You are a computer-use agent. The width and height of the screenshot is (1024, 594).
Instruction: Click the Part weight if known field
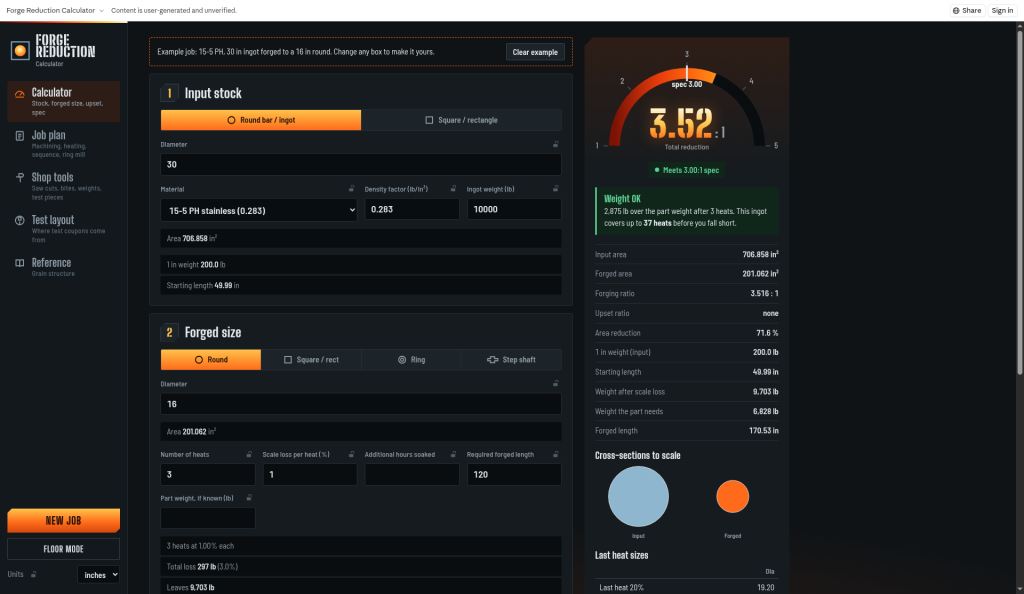208,518
